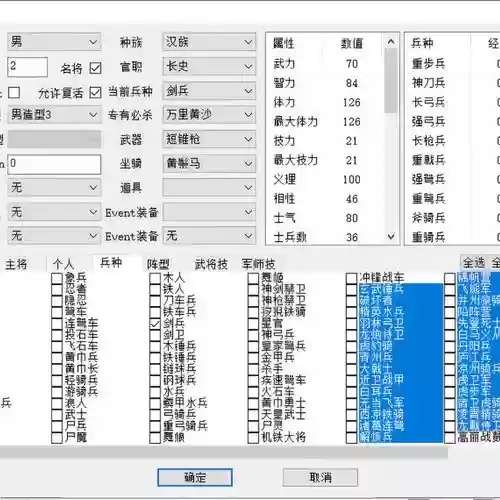Click the 取消 cancel button
The width and height of the screenshot is (500, 500).
point(320,477)
